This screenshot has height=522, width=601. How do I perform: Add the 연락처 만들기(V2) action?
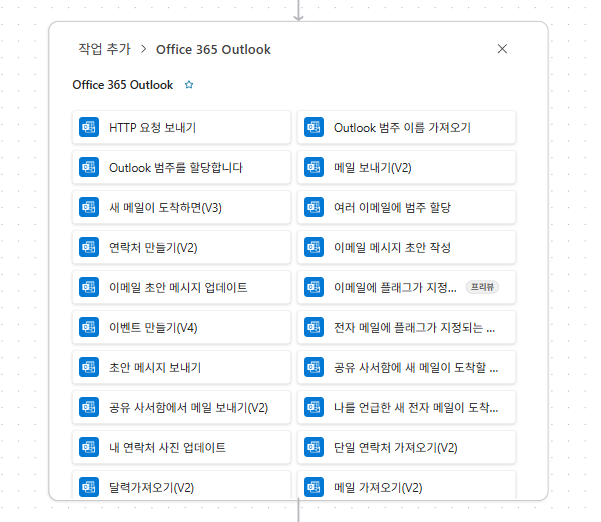coord(181,247)
